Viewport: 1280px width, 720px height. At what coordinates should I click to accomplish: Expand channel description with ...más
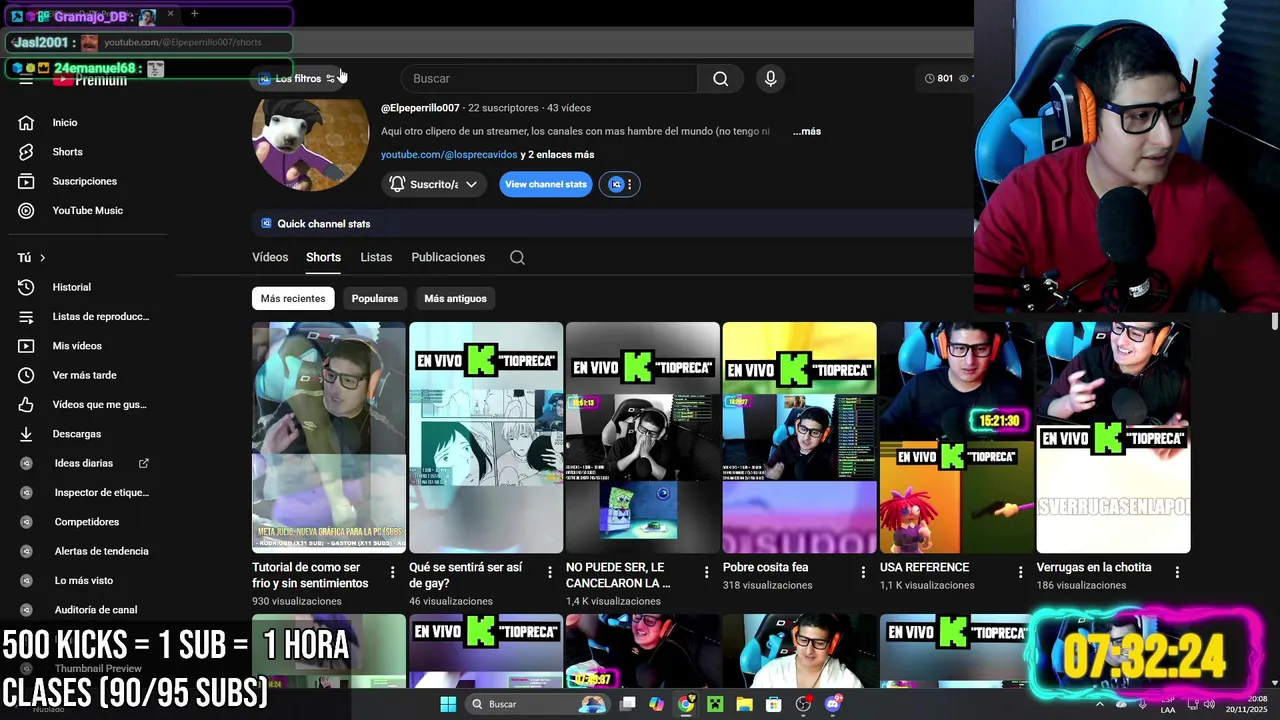[807, 131]
